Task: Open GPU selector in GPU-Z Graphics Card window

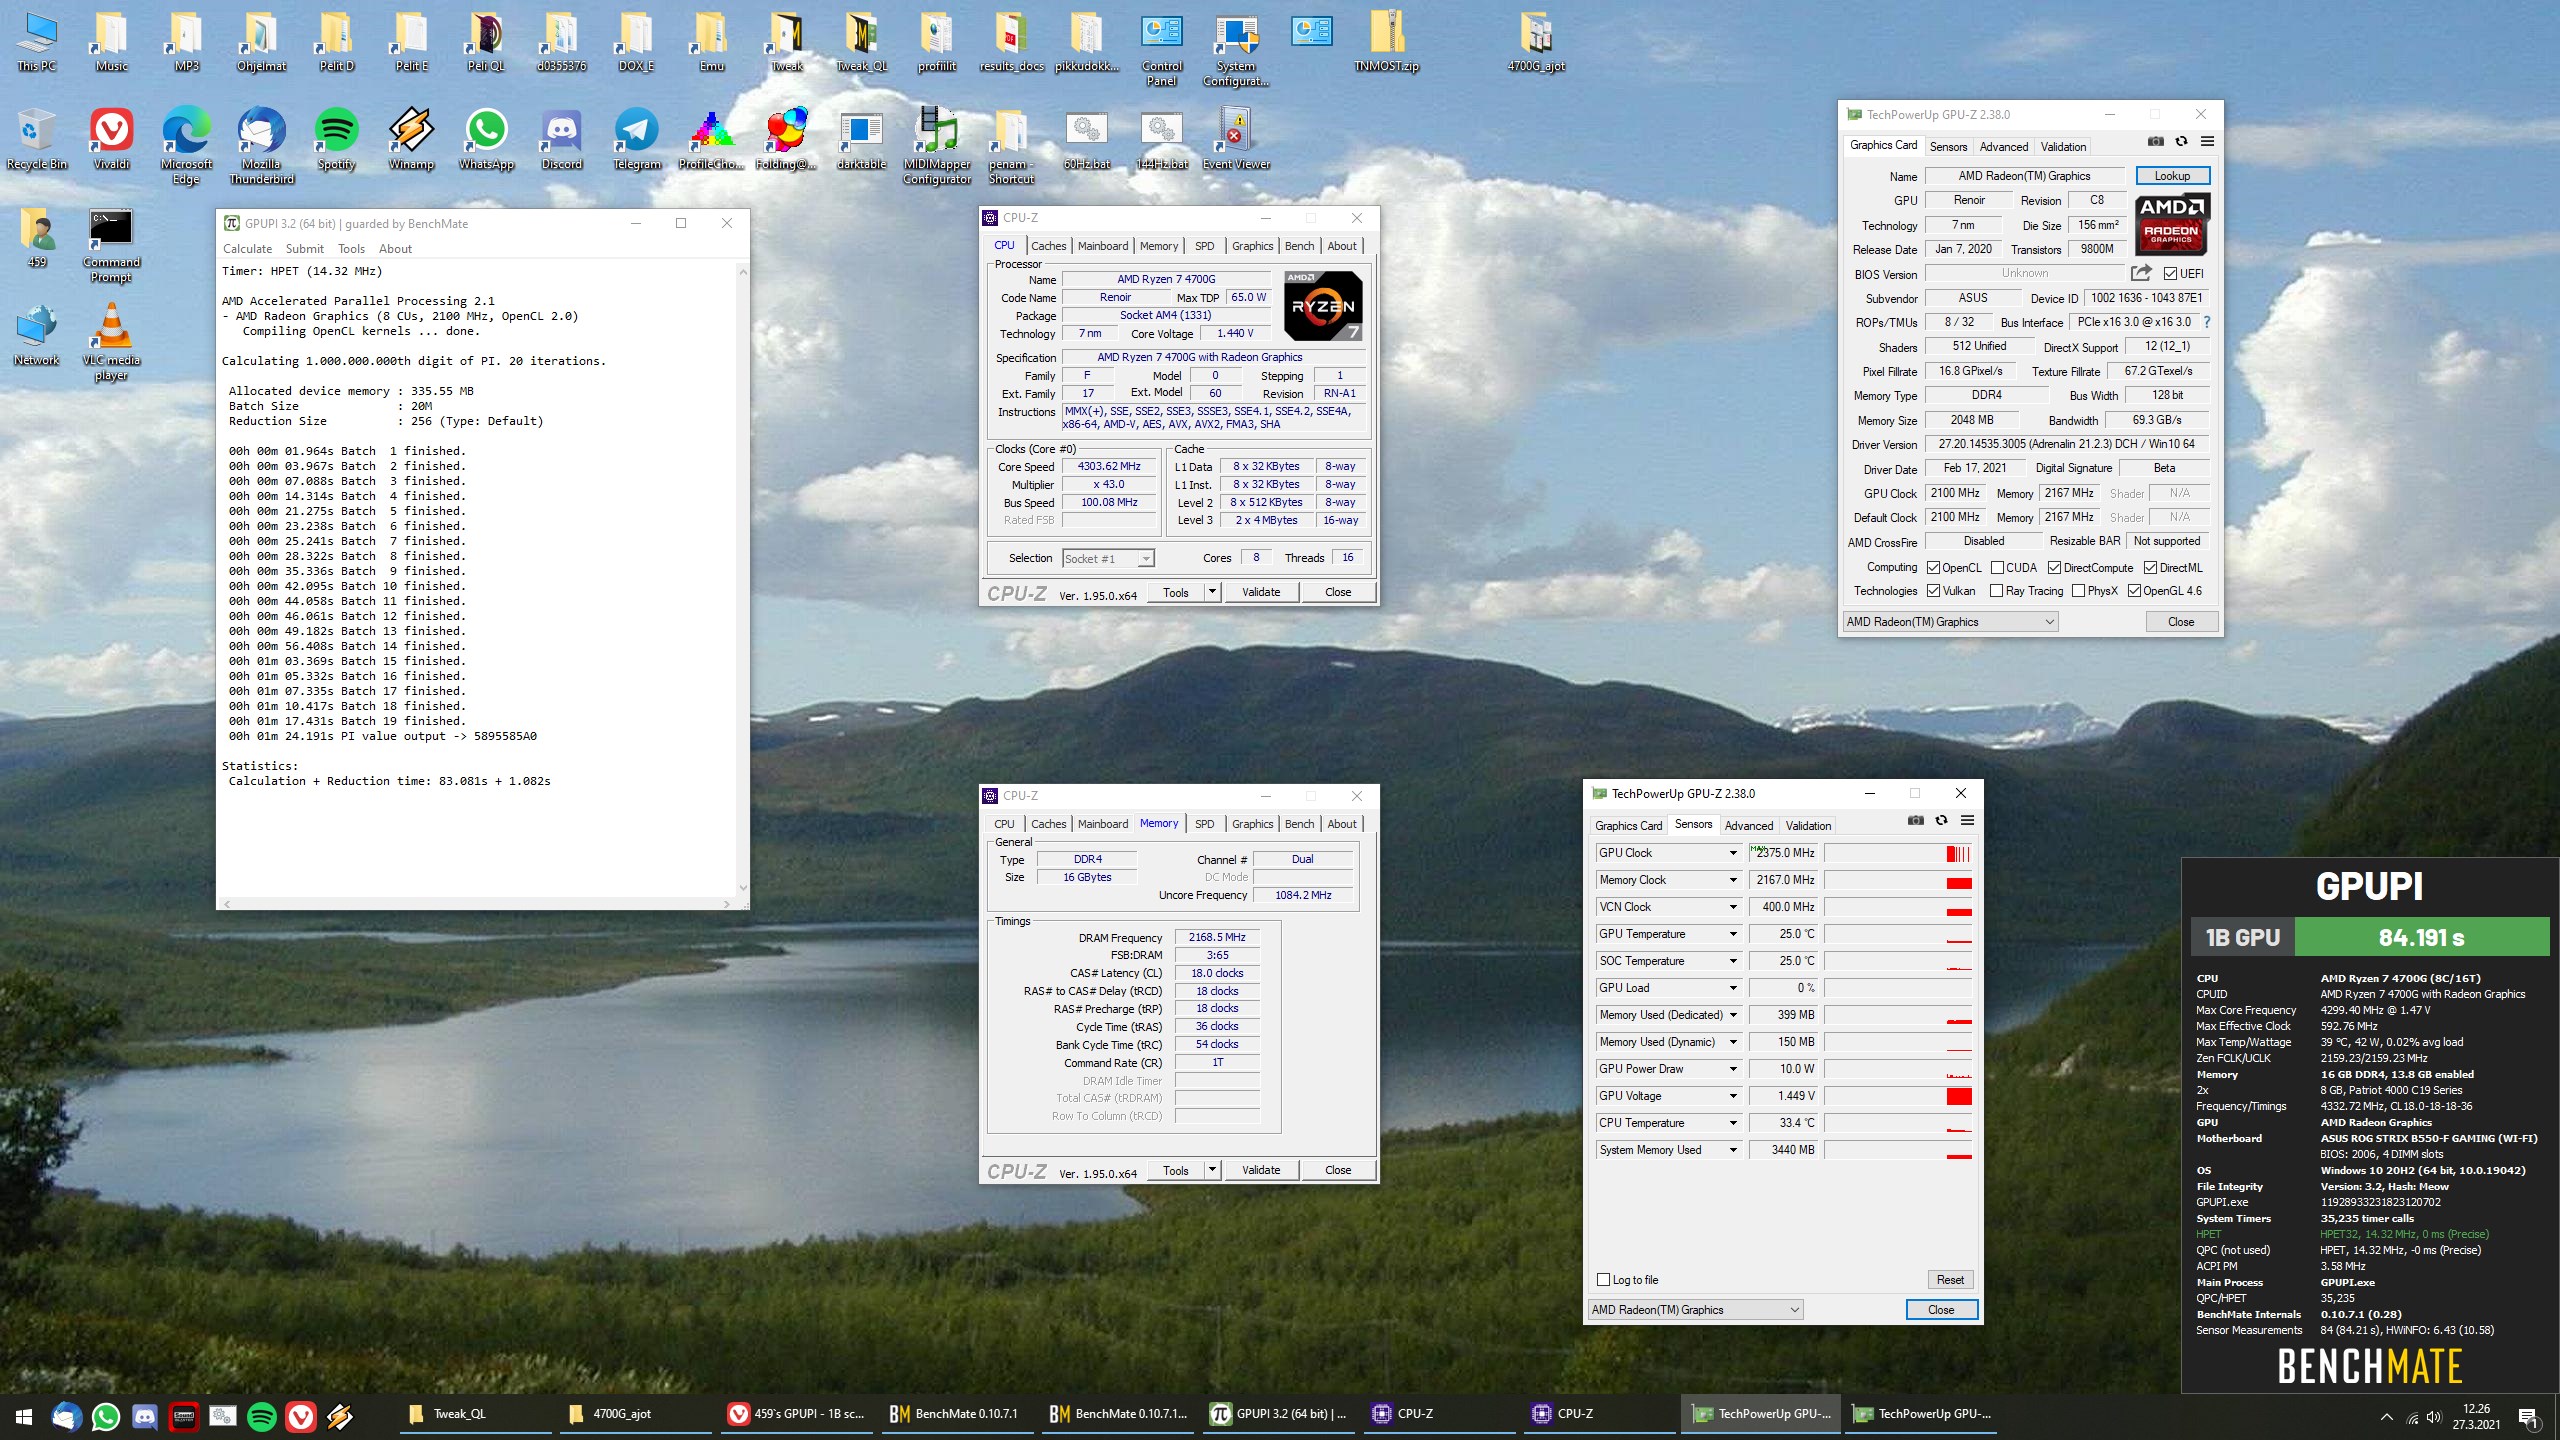Action: point(1950,622)
